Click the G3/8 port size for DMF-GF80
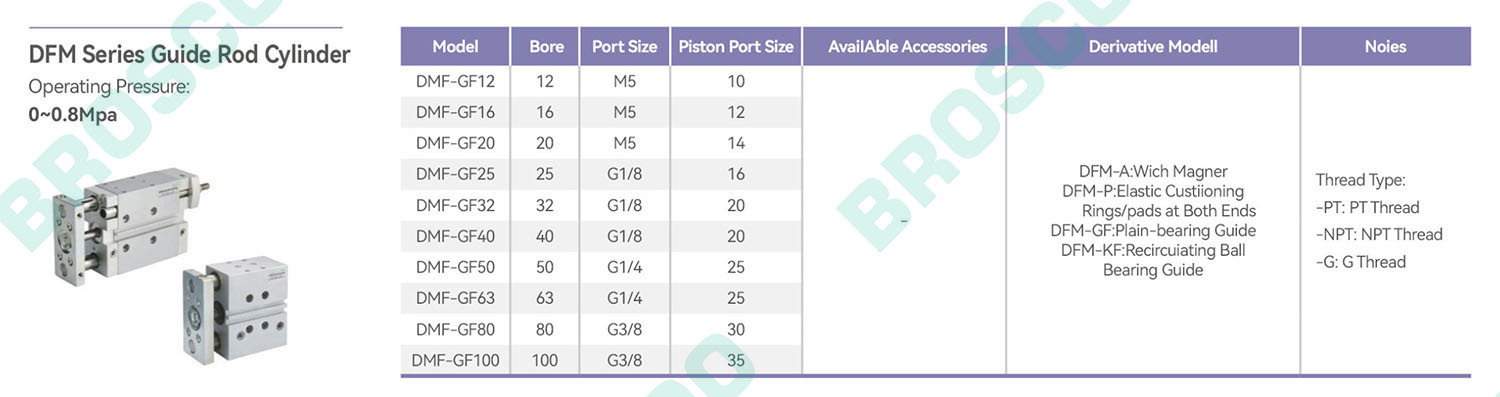 click(625, 329)
